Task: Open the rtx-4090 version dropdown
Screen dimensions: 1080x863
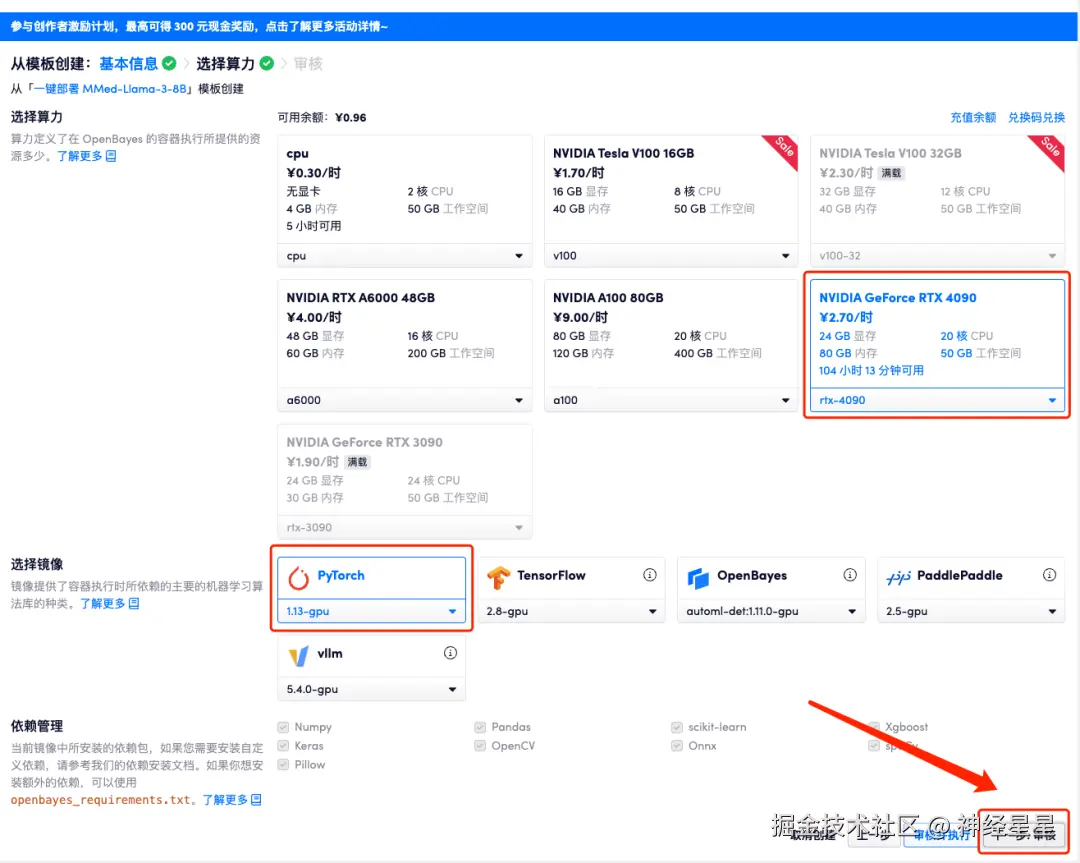Action: click(937, 400)
